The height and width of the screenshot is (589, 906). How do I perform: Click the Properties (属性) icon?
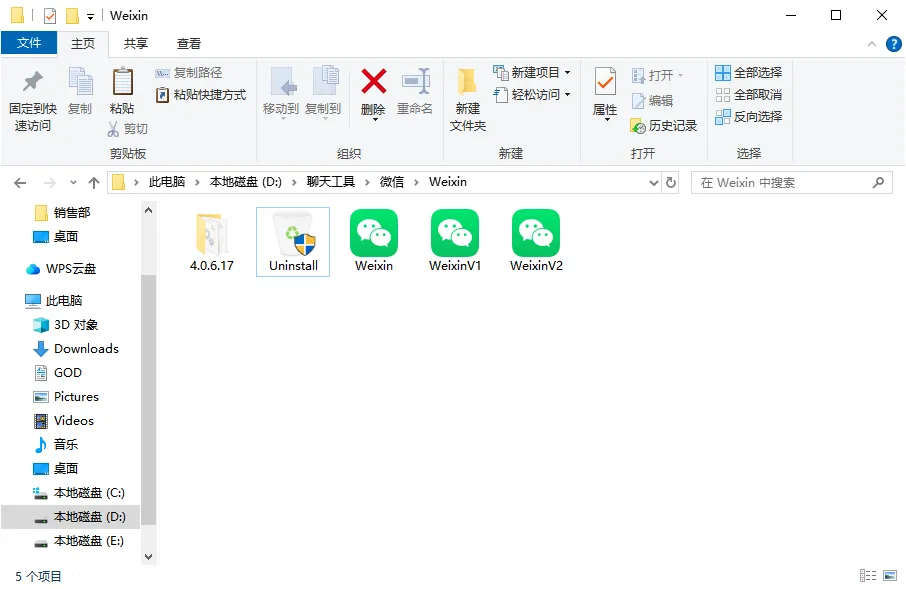pos(605,82)
